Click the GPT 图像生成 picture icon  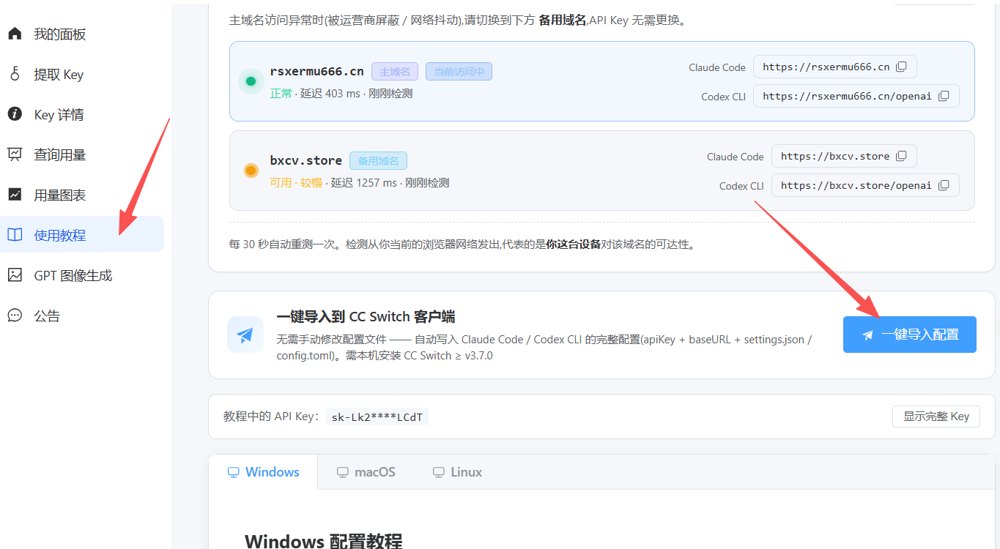click(15, 275)
